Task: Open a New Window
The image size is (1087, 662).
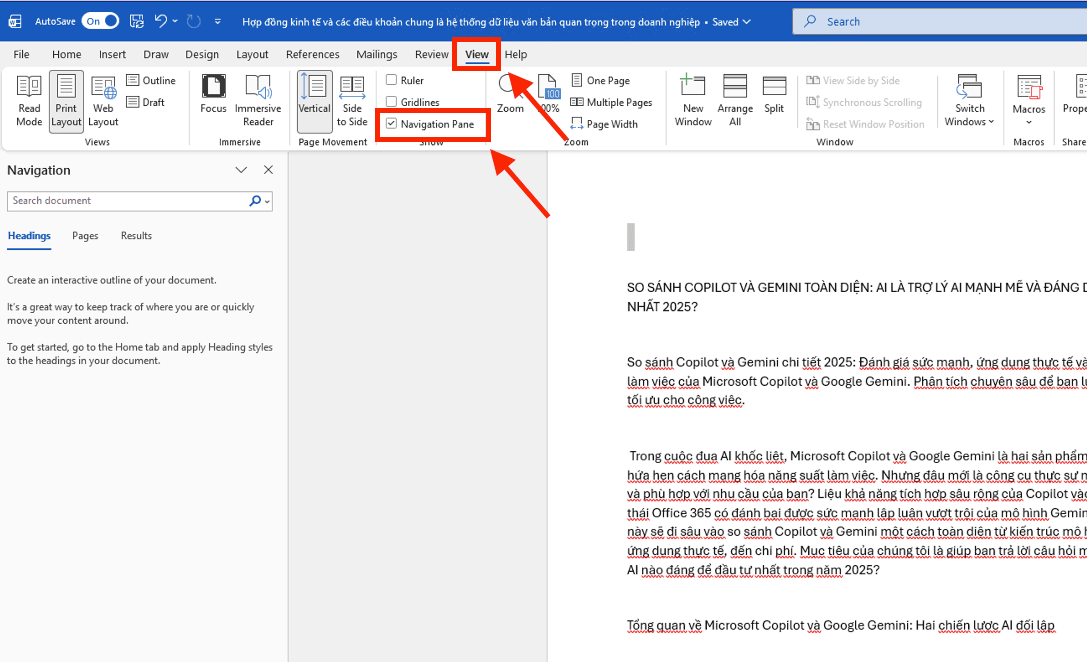Action: coord(693,101)
